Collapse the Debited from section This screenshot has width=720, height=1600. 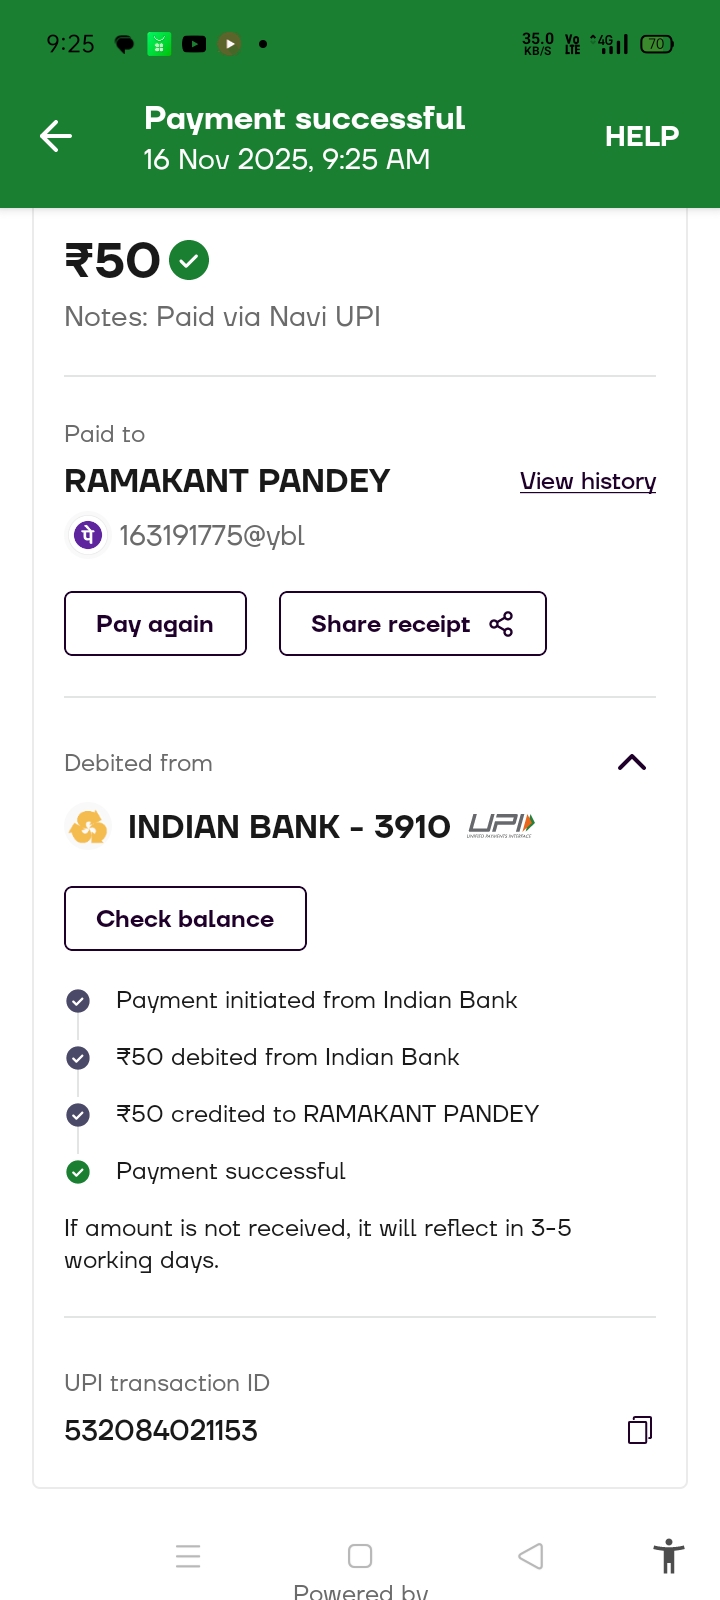(x=632, y=763)
